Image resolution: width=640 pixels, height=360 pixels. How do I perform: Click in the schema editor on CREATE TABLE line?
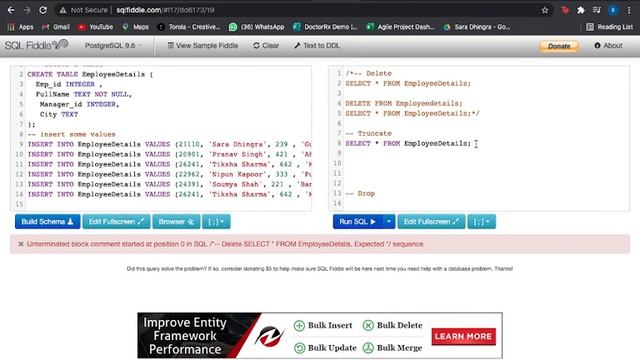click(x=90, y=74)
